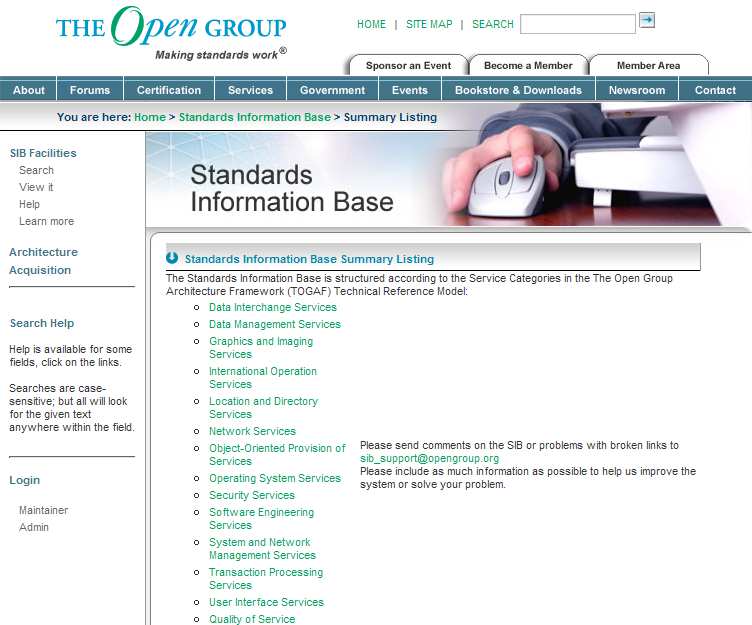Open International Operation Services category

point(263,378)
